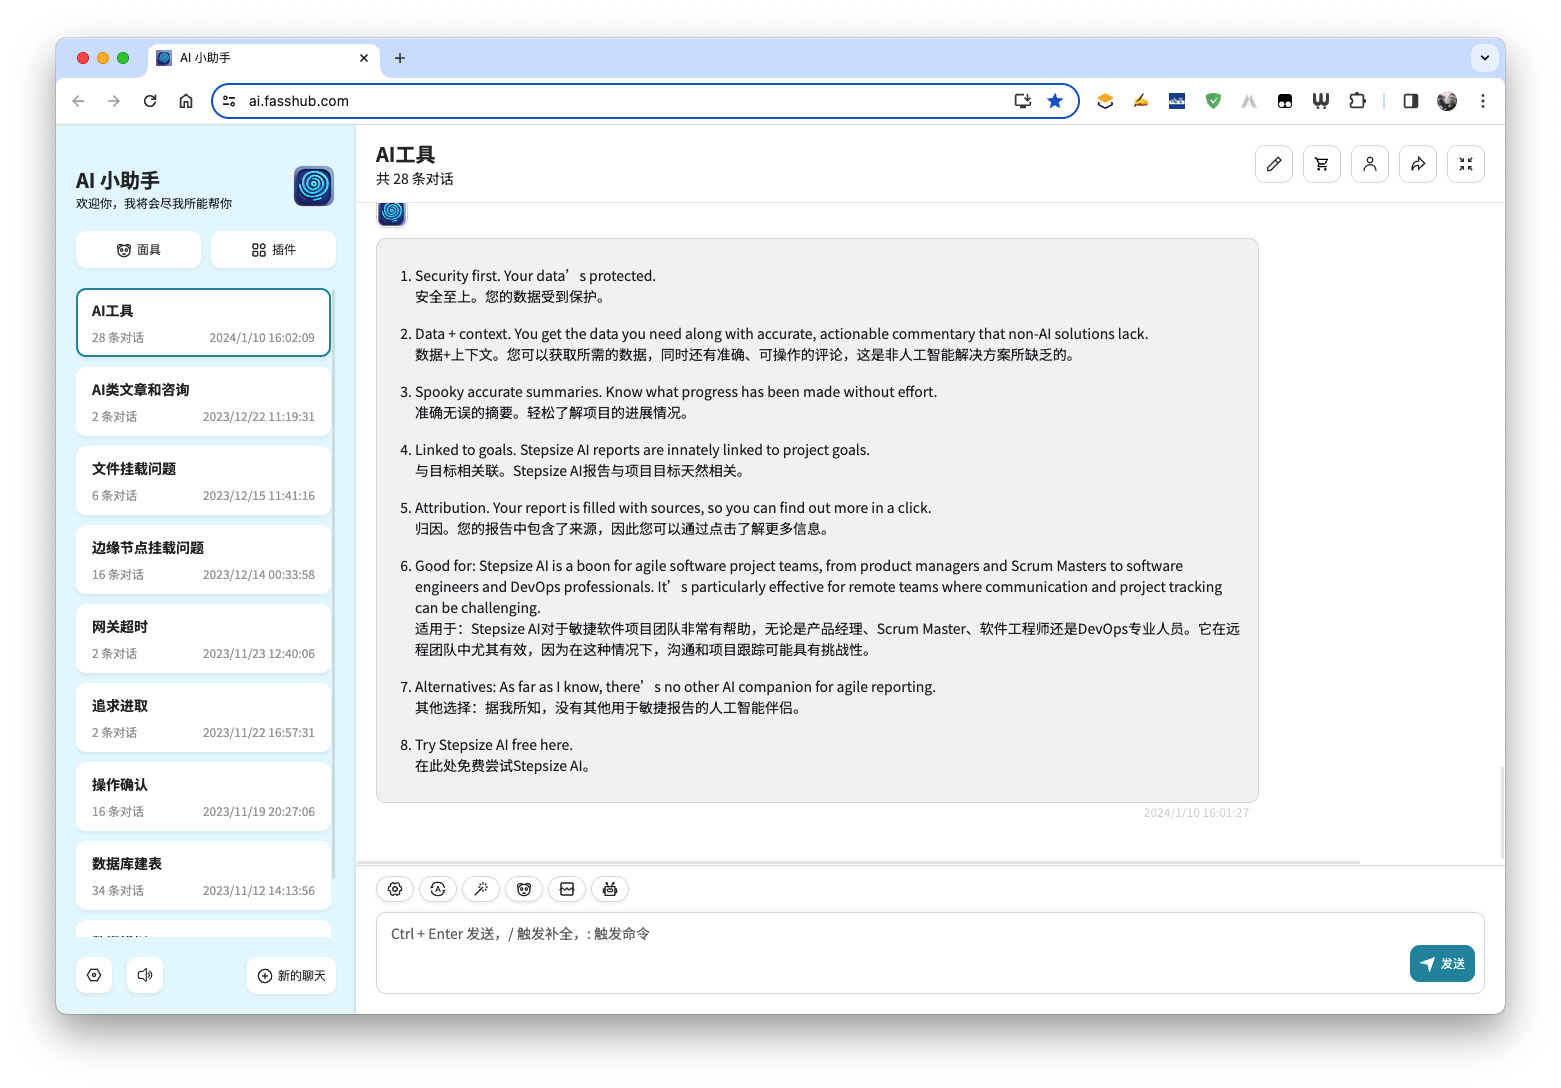The width and height of the screenshot is (1561, 1088).
Task: Click the robot model icon above input
Action: tap(610, 889)
